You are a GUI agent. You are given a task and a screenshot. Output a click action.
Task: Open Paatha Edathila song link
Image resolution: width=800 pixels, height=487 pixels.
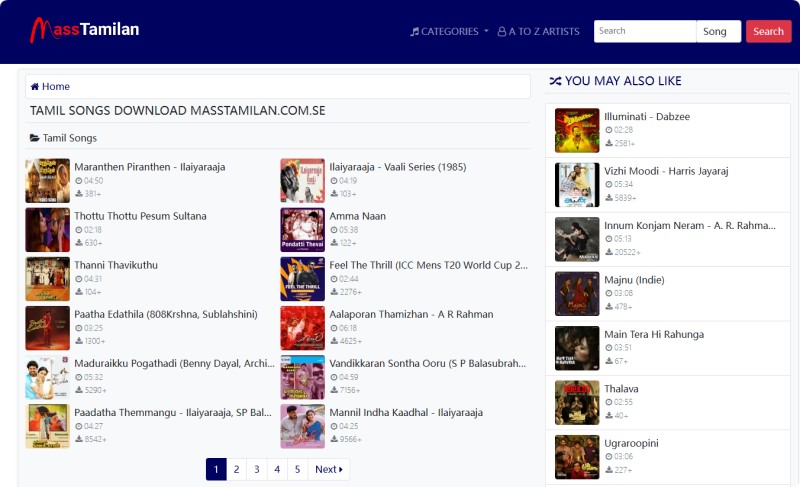(166, 314)
